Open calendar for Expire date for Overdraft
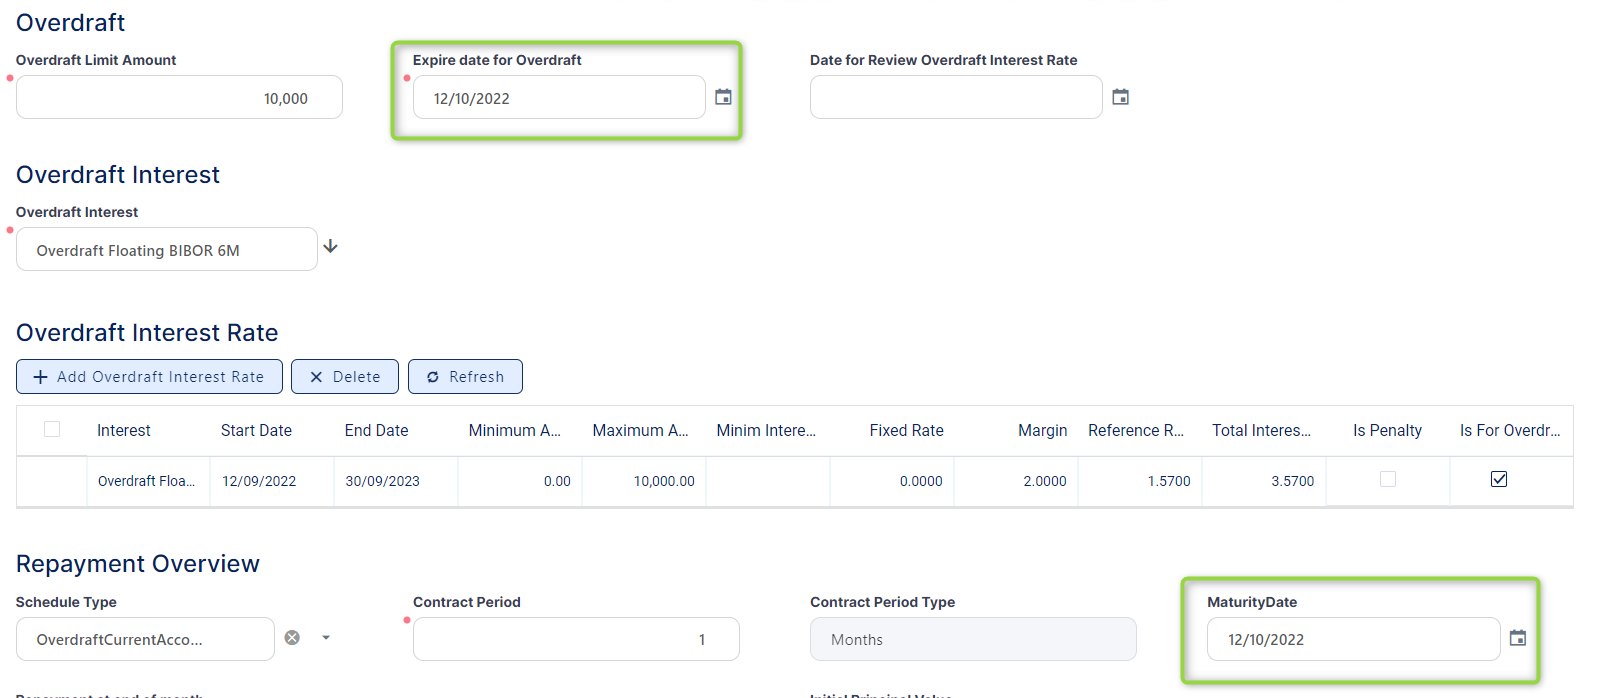 [x=723, y=97]
